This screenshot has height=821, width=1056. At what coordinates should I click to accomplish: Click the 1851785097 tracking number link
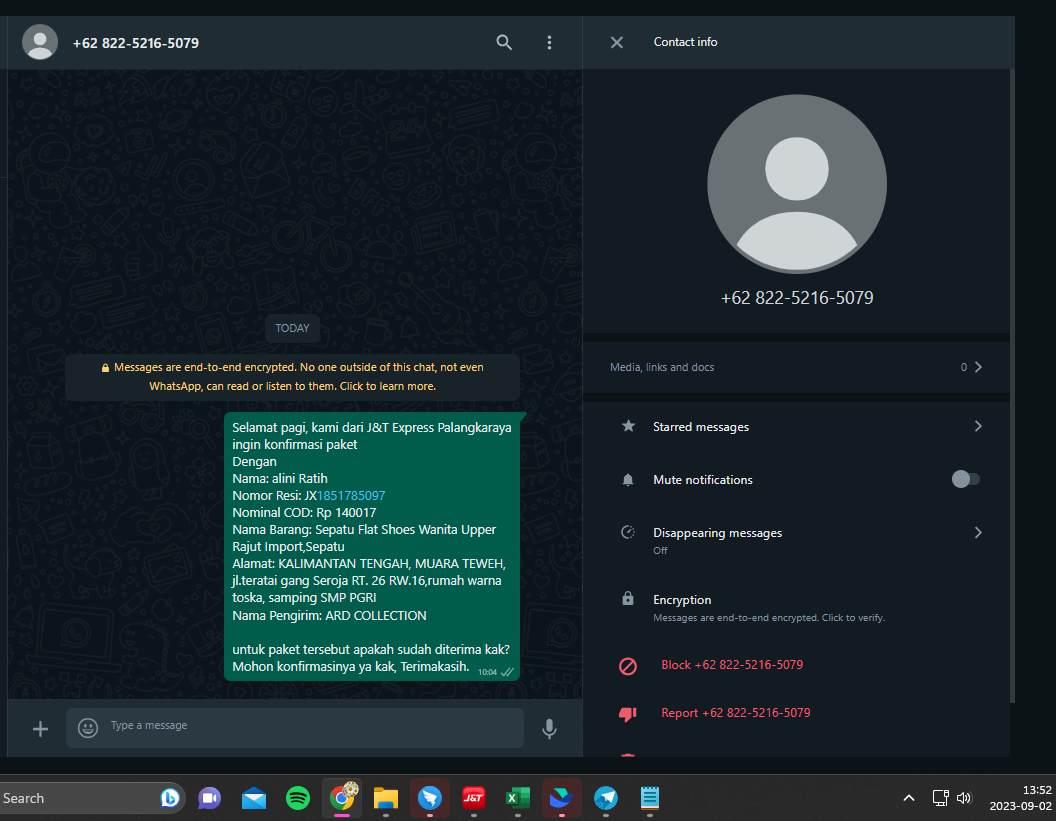[351, 496]
